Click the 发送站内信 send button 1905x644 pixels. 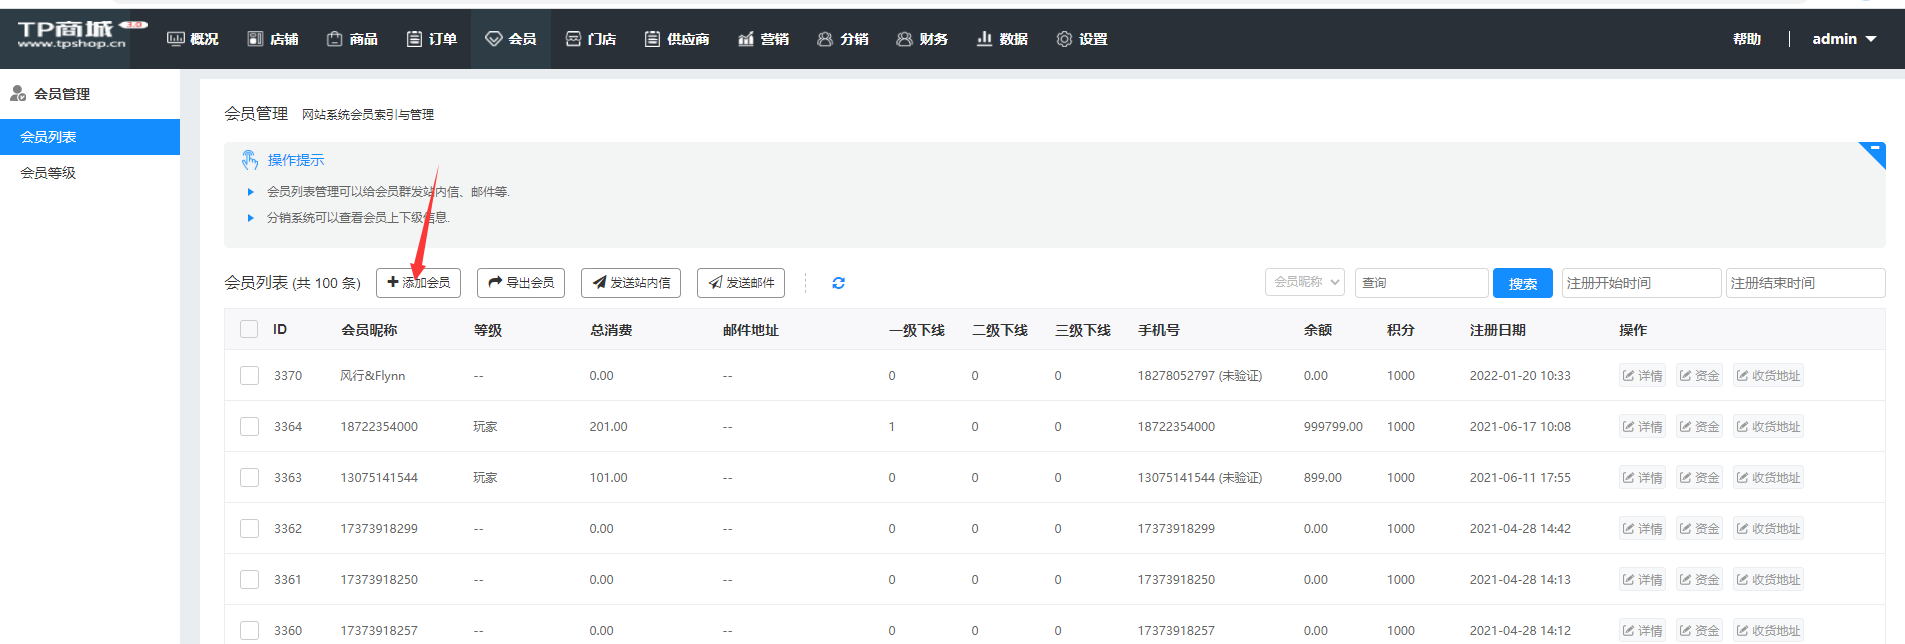(631, 283)
